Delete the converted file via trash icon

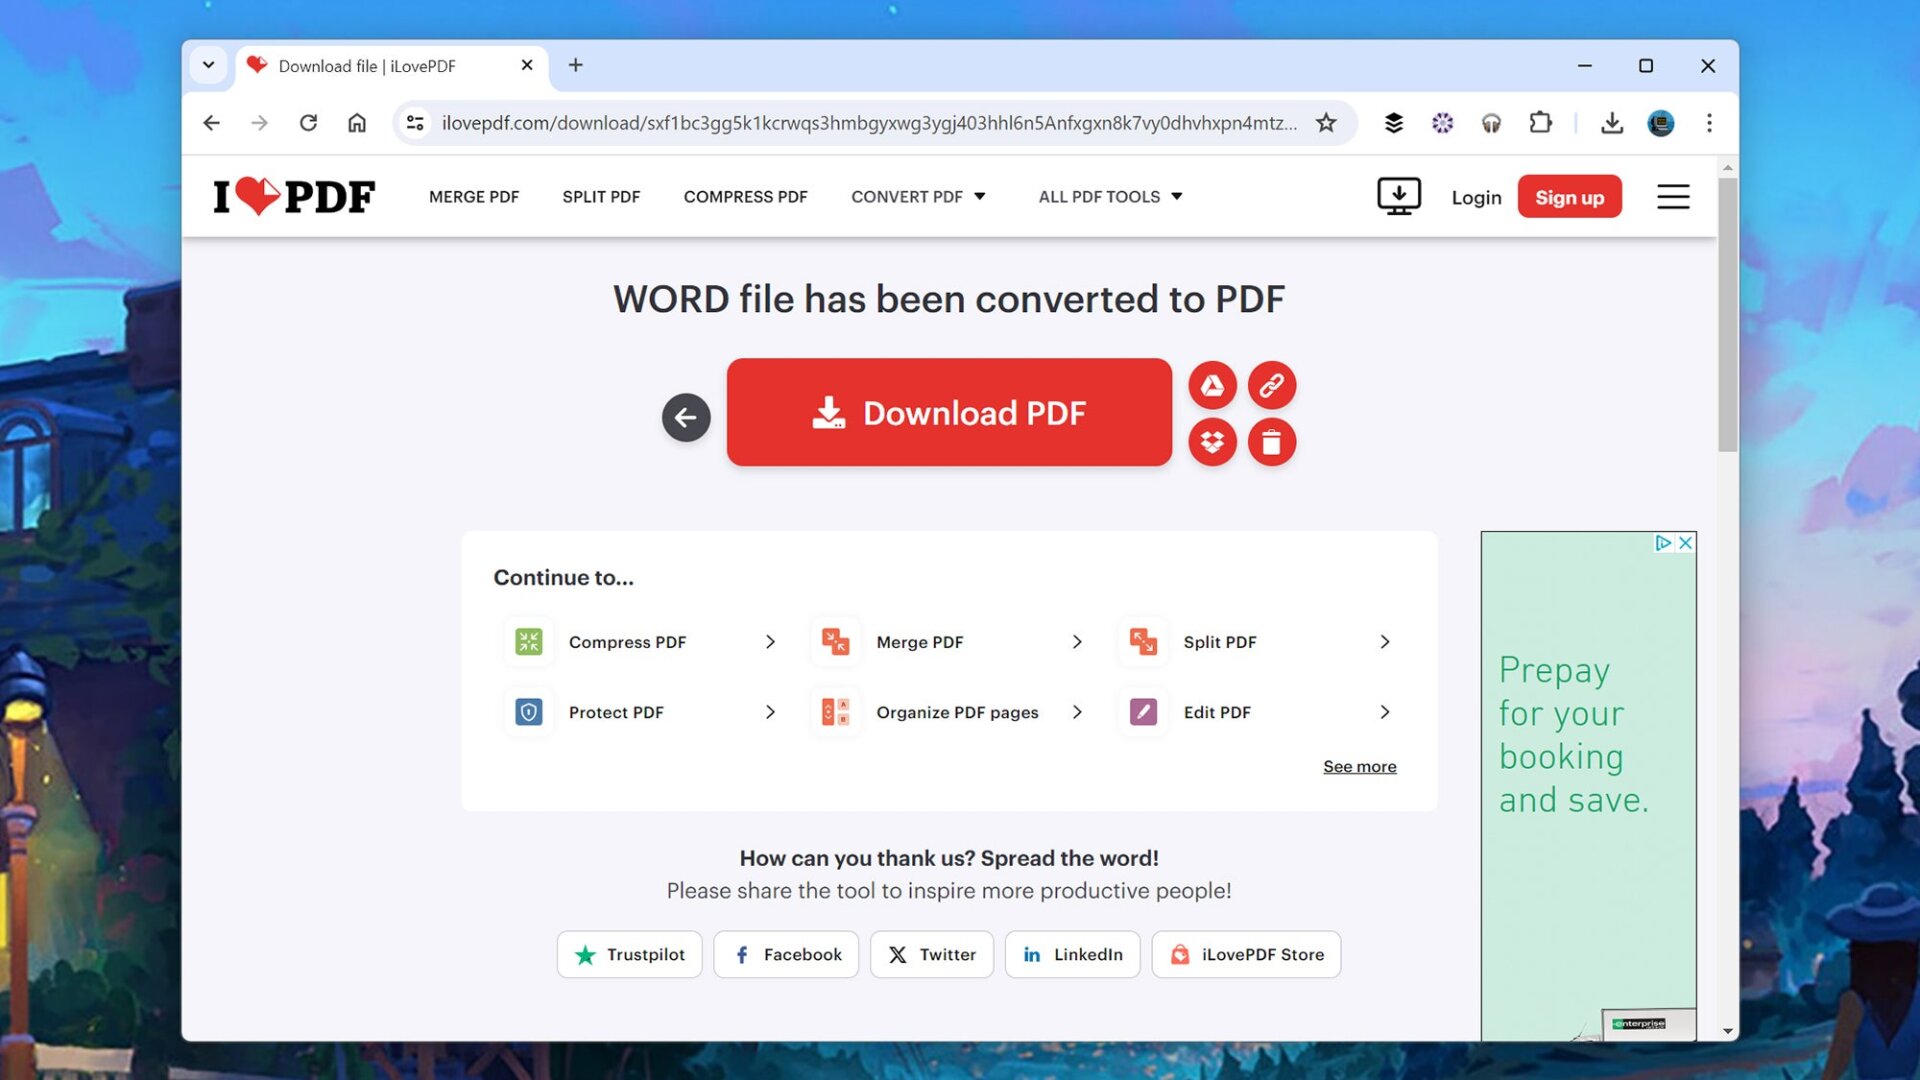click(x=1272, y=441)
